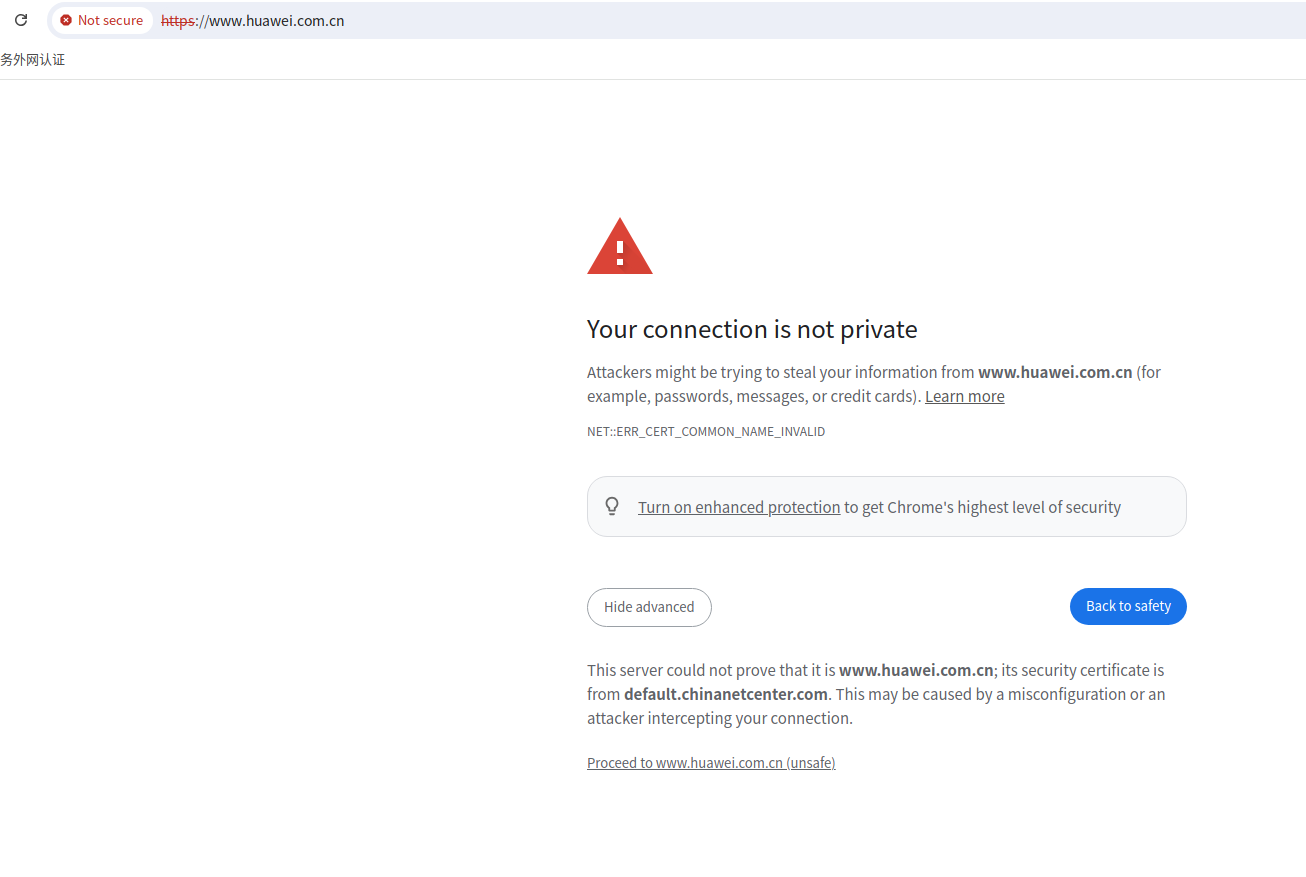1306x877 pixels.
Task: Click the 'Your connection is not private' heading
Action: (752, 329)
